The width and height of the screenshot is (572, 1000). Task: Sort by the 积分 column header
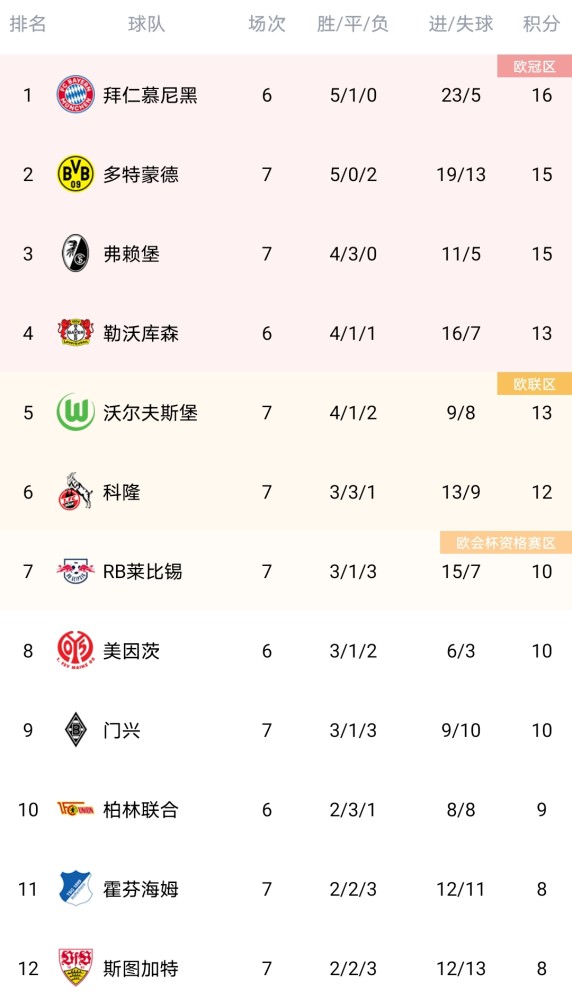pyautogui.click(x=541, y=24)
